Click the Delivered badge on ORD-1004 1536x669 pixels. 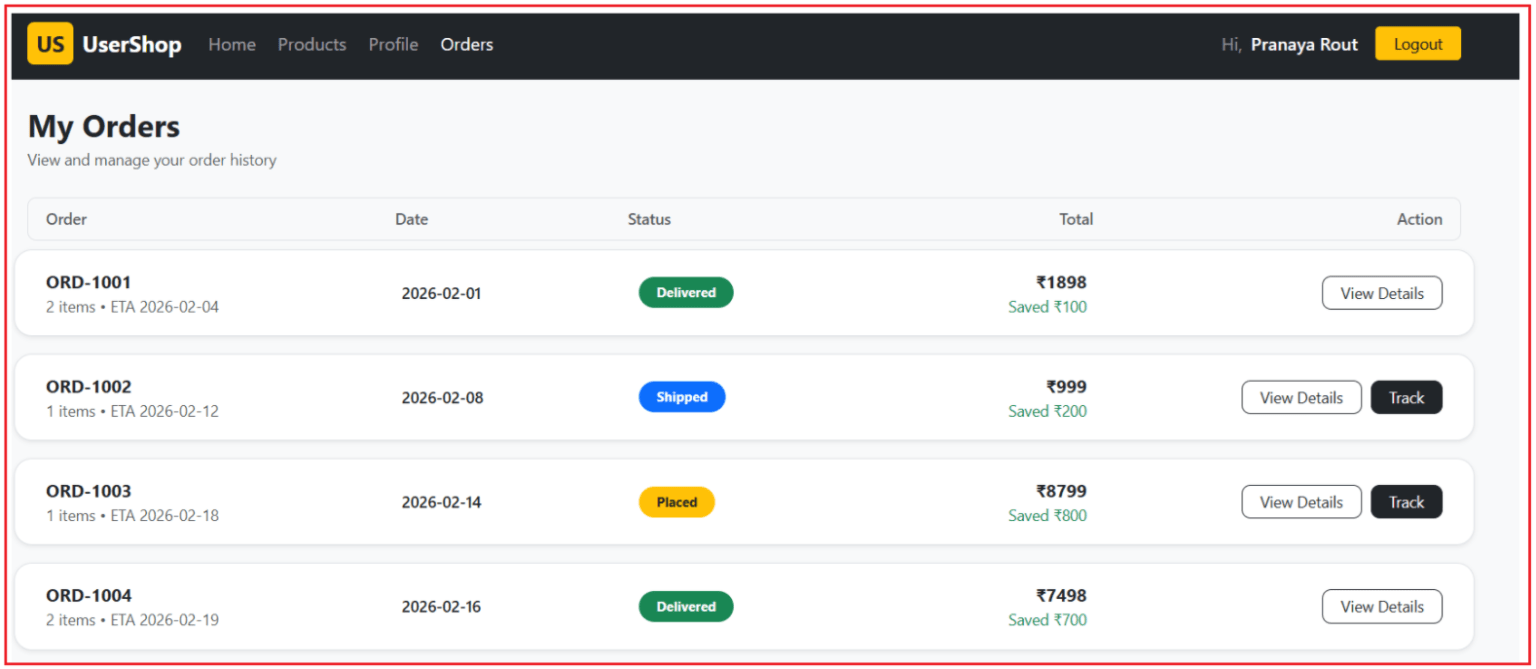click(x=686, y=606)
